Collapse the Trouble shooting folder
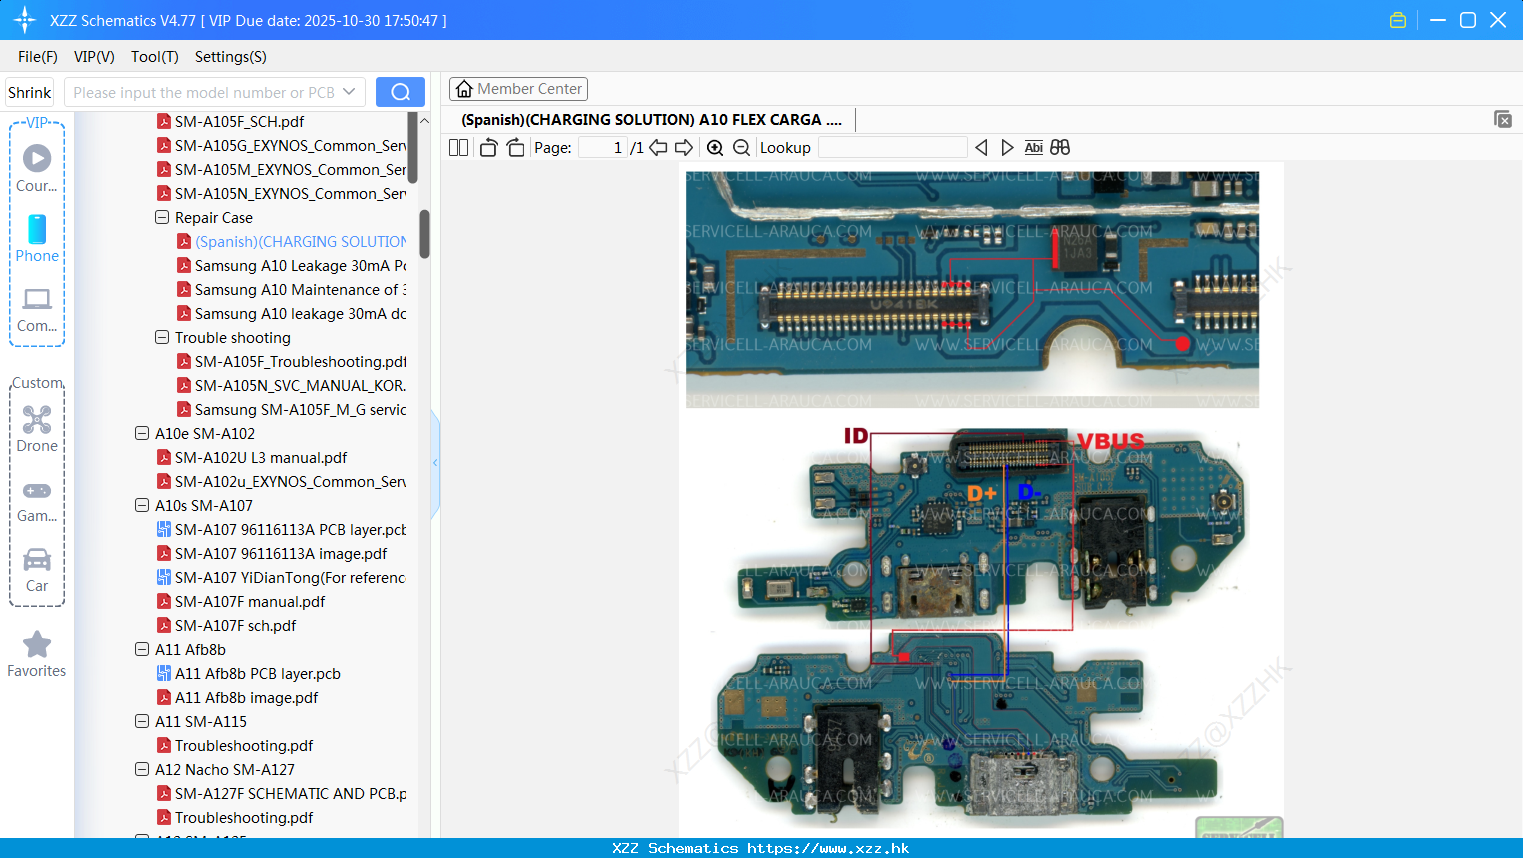This screenshot has height=858, width=1523. click(x=162, y=337)
